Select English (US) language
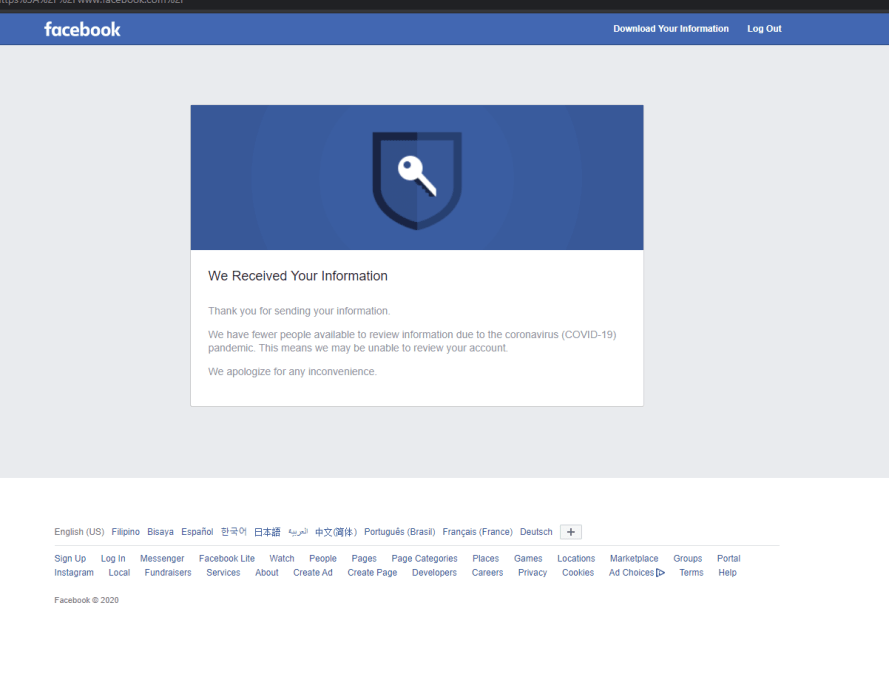This screenshot has height=677, width=889. [x=79, y=532]
